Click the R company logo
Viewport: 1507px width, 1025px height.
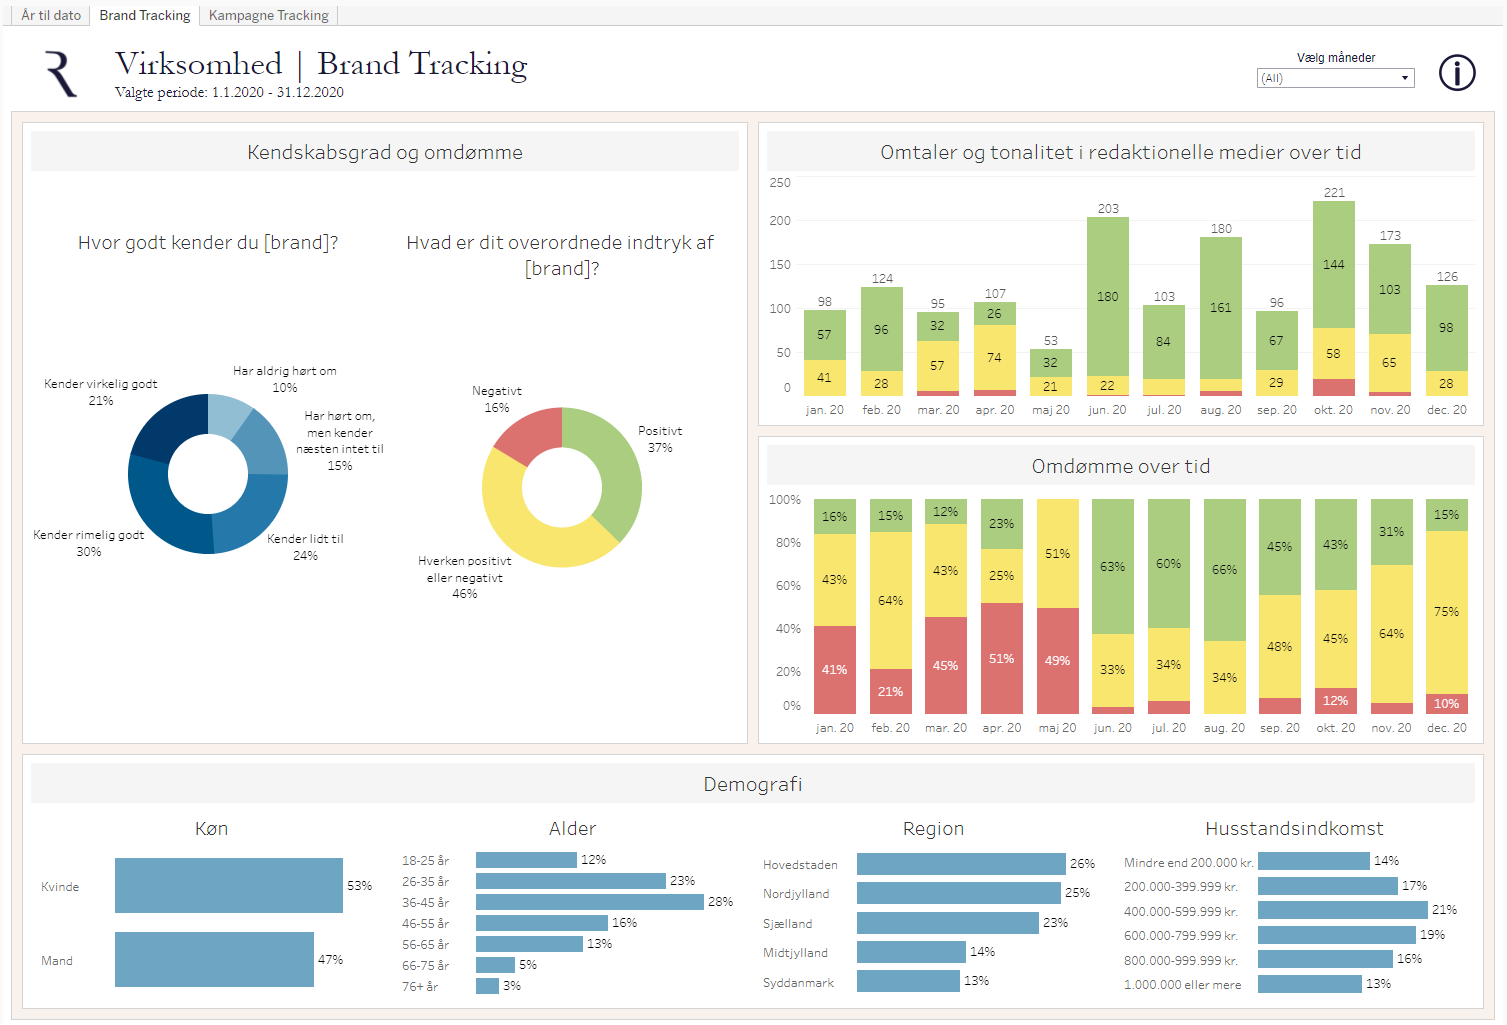(x=61, y=74)
